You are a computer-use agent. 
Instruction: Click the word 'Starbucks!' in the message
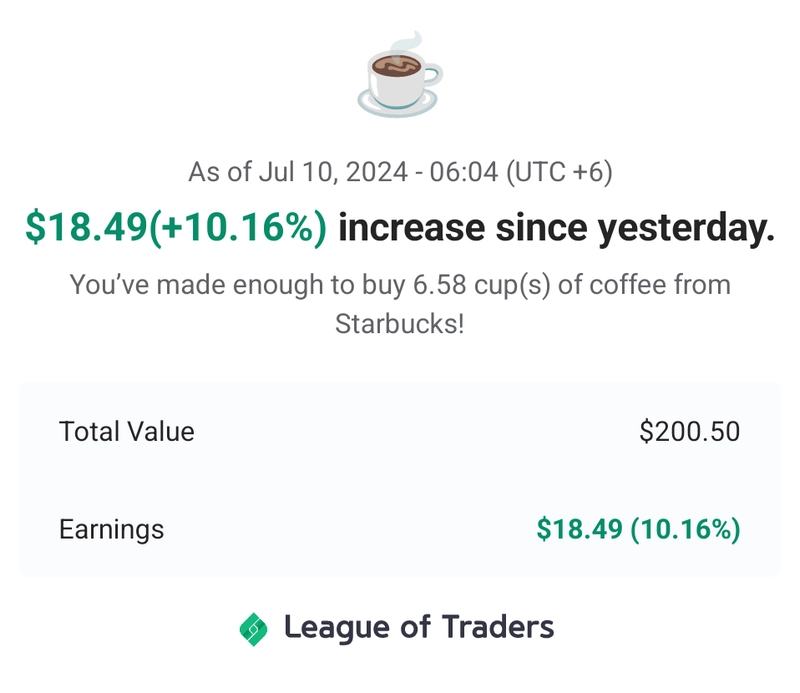click(400, 324)
